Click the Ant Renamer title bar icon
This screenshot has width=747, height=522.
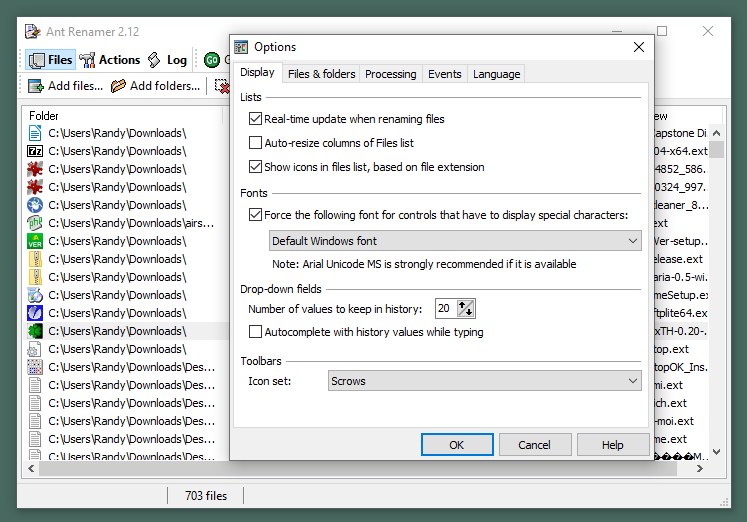(x=32, y=31)
